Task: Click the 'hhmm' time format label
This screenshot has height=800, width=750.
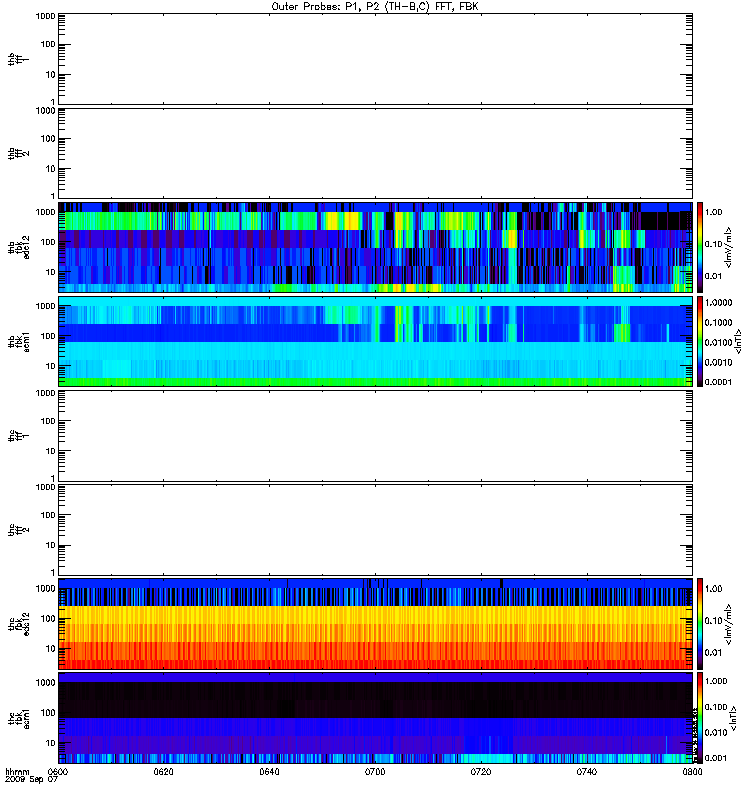Action: pyautogui.click(x=17, y=772)
